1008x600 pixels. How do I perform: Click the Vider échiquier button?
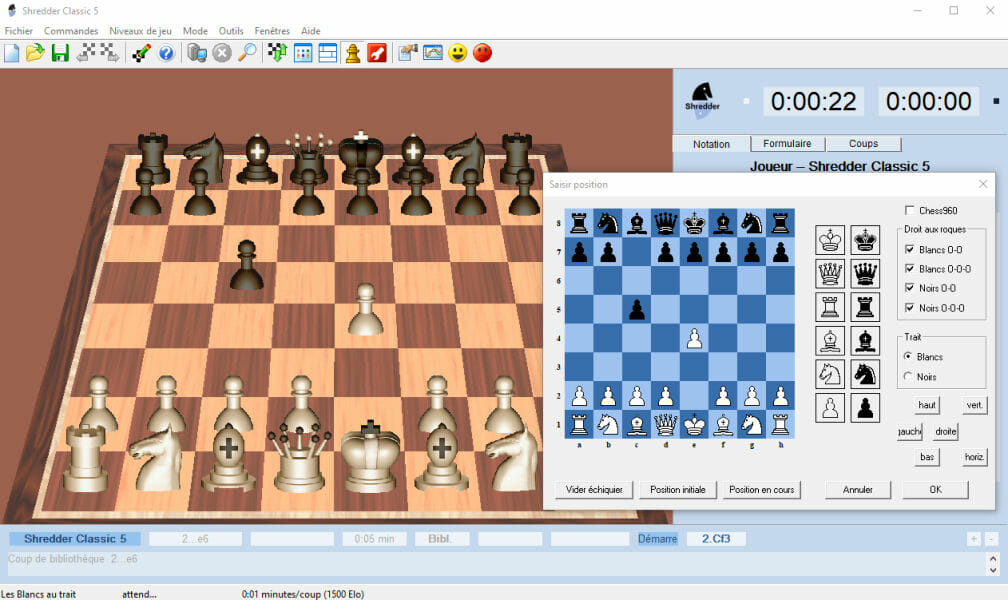(x=594, y=489)
